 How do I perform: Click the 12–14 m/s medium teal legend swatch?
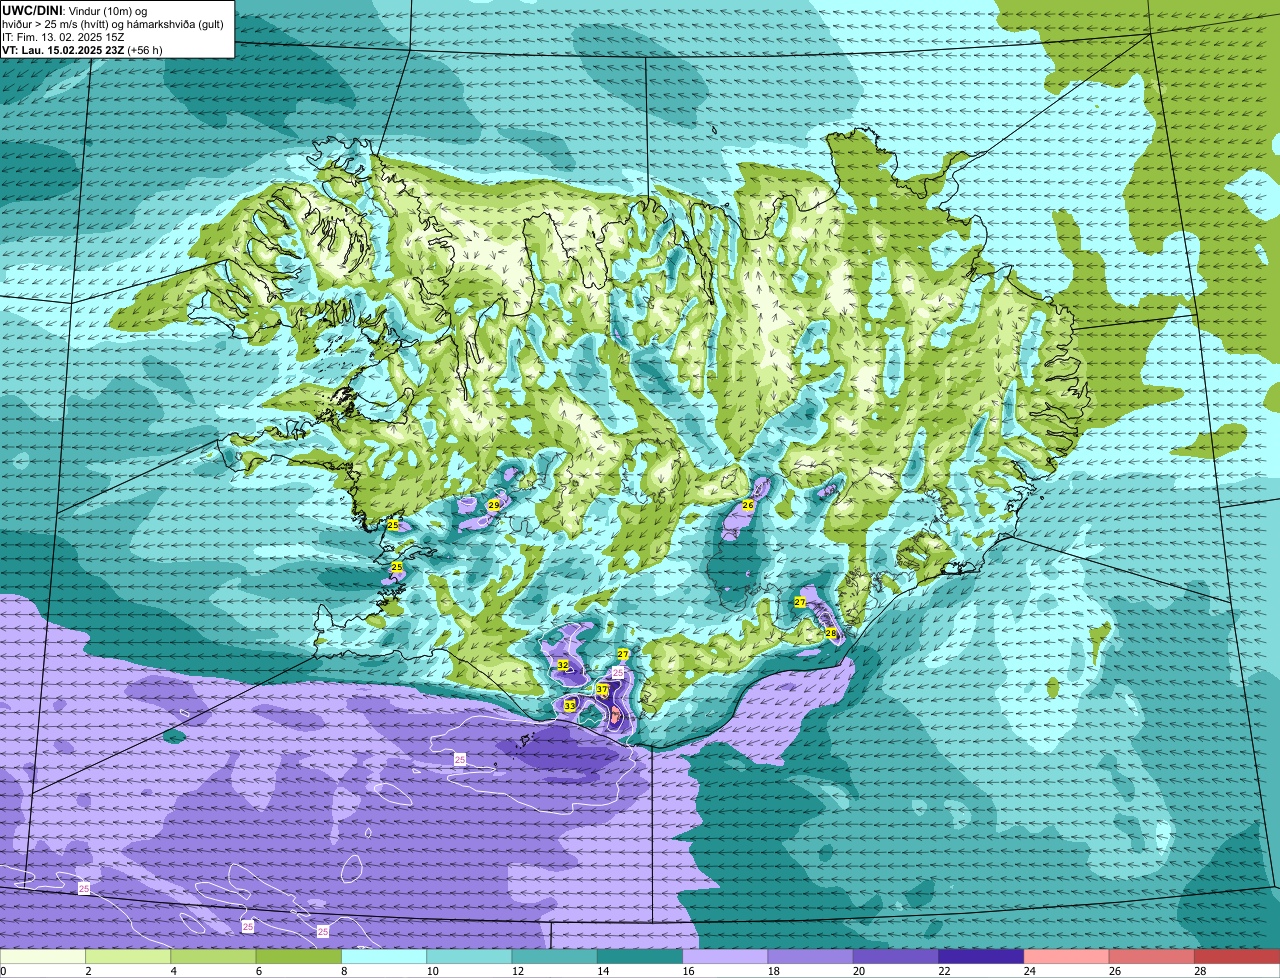point(555,956)
